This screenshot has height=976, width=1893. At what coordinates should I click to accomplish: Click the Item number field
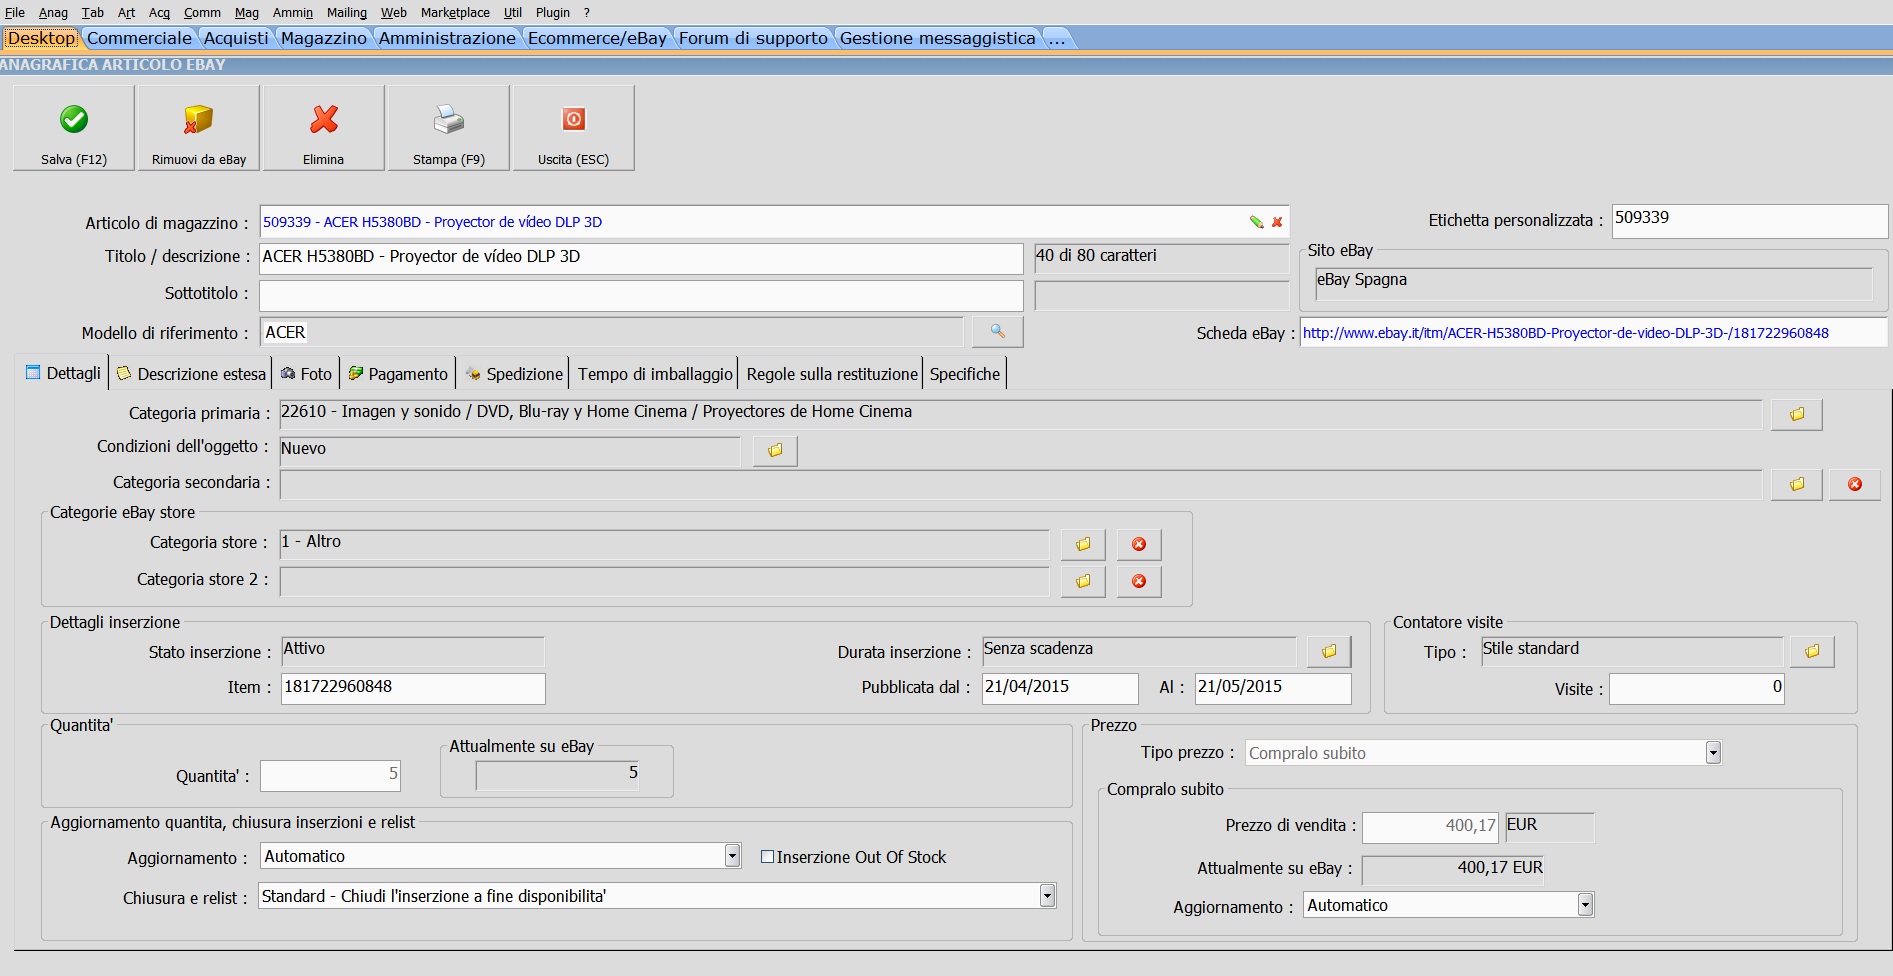click(x=413, y=688)
